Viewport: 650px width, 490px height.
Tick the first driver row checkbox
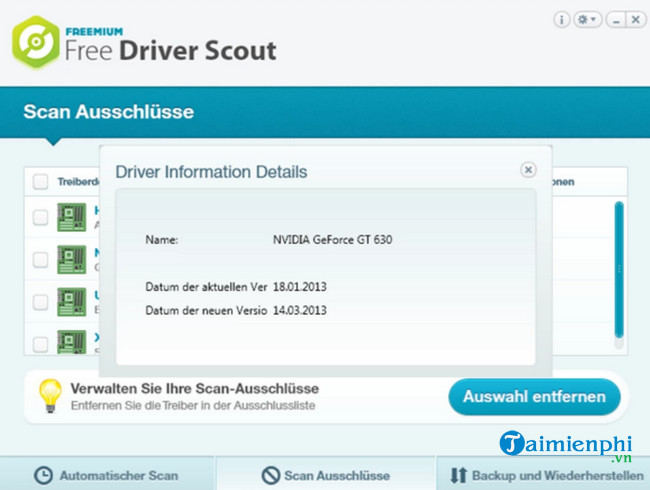40,217
